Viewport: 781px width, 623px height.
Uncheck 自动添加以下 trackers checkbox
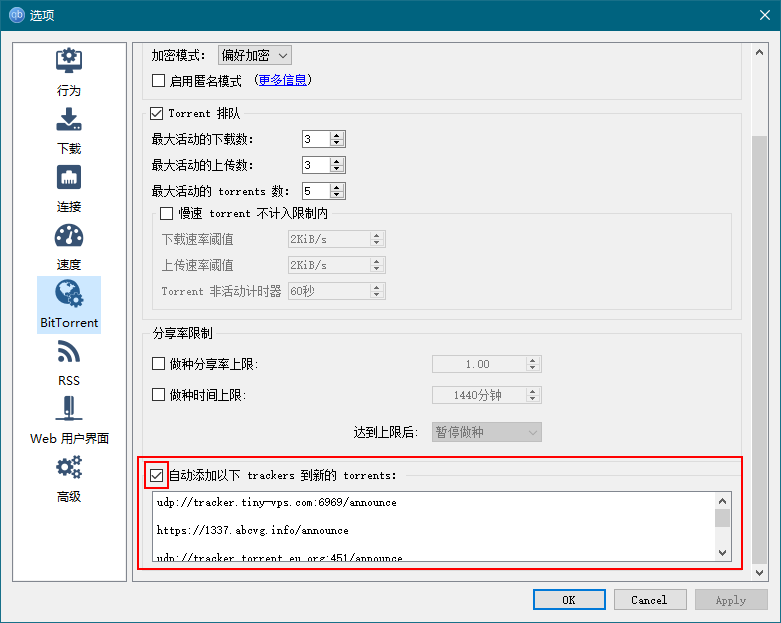(x=156, y=476)
